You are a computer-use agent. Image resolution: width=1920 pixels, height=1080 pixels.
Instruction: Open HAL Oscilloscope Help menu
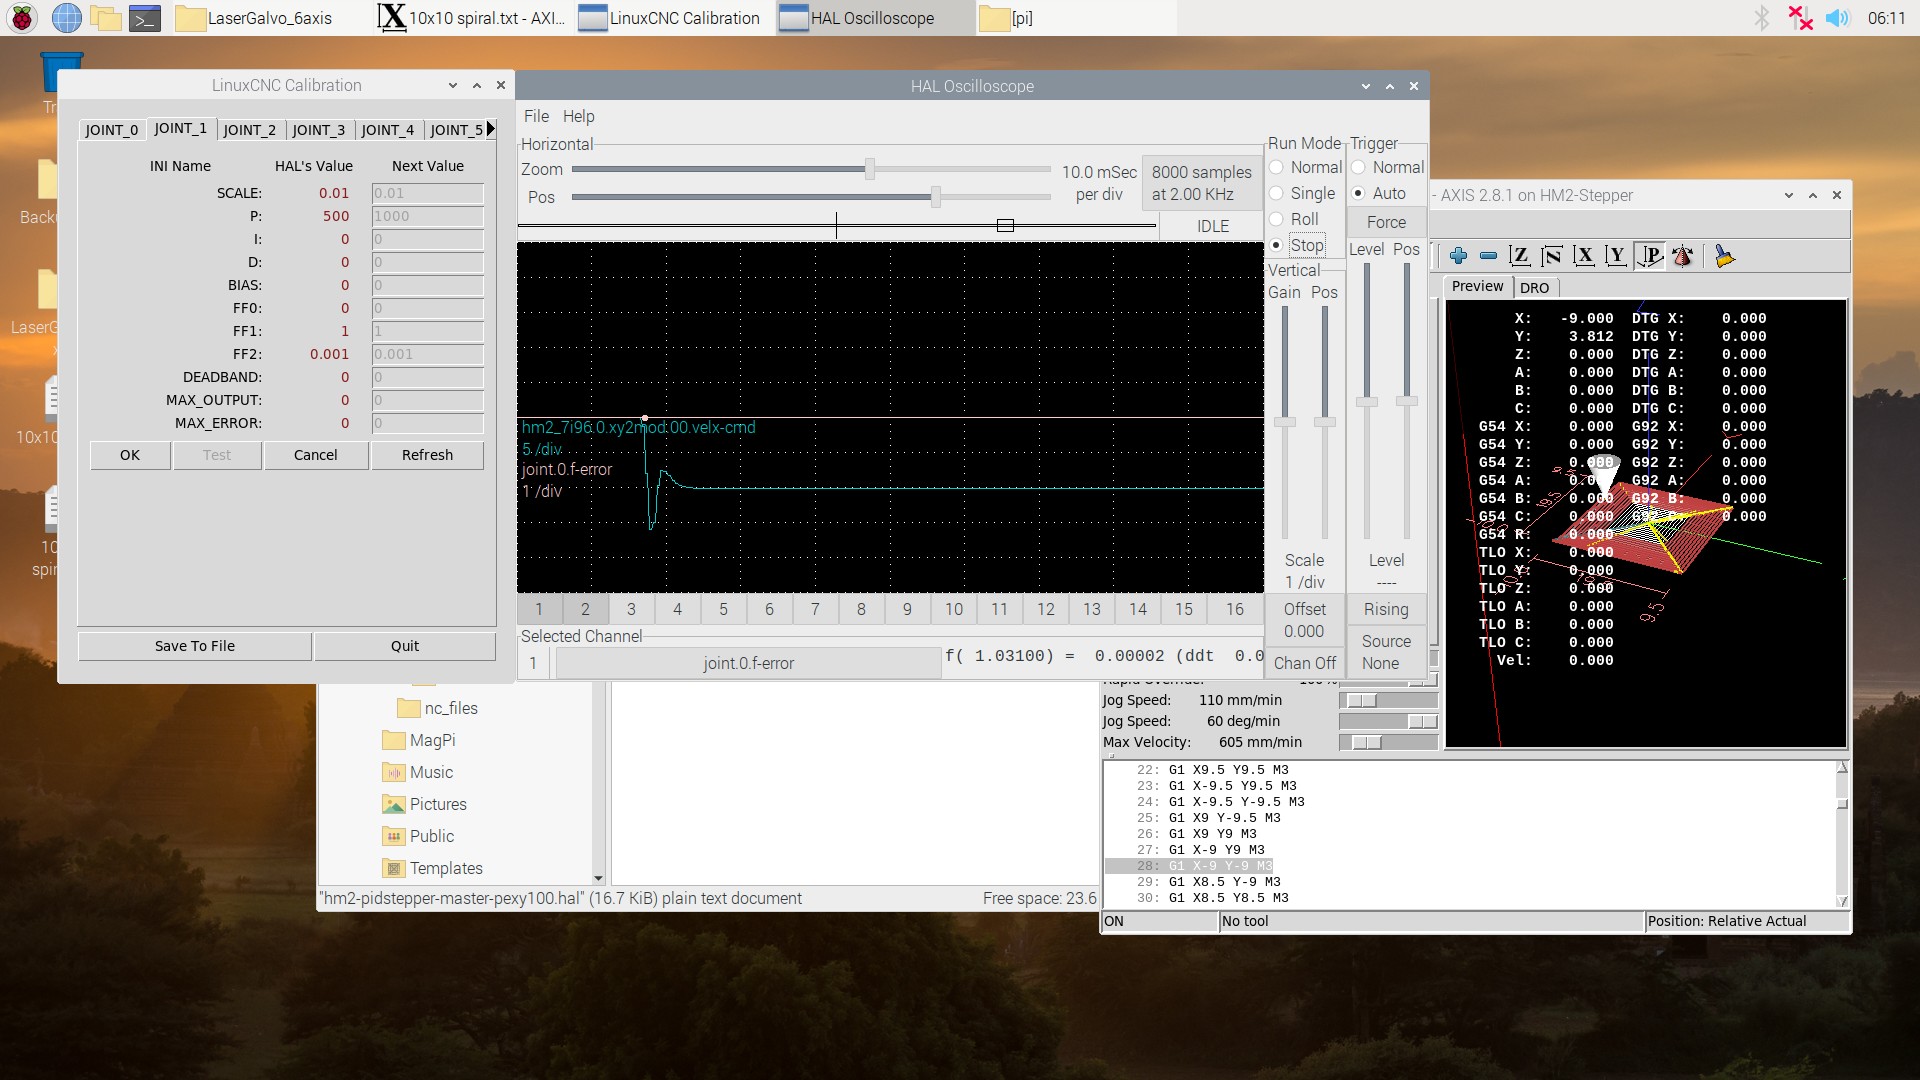[x=578, y=116]
